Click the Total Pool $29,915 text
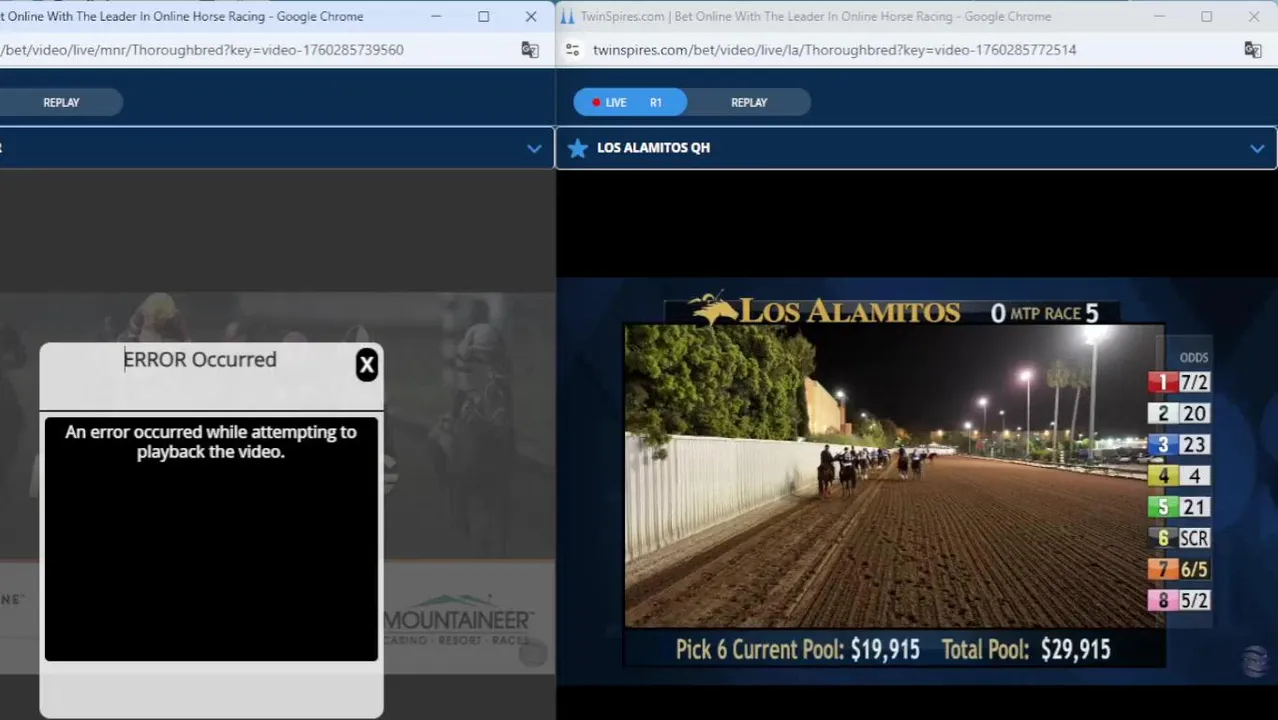1278x720 pixels. coord(1026,649)
